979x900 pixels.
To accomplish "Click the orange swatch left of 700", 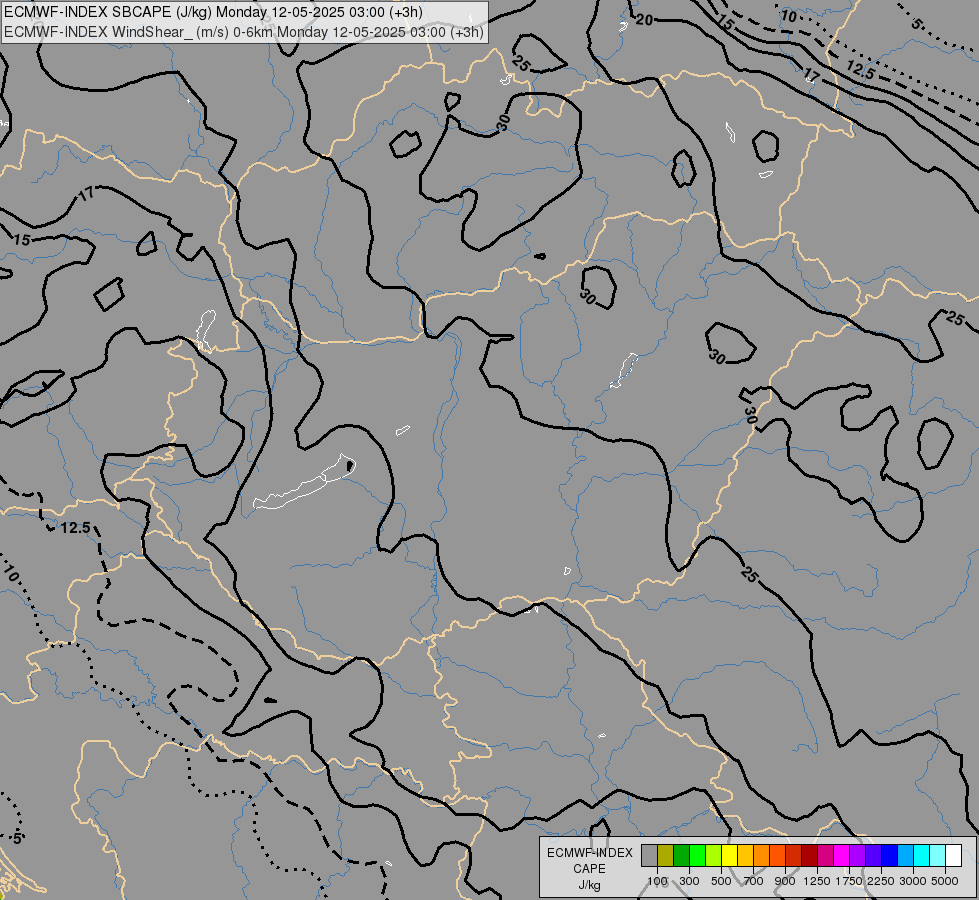I will click(762, 855).
